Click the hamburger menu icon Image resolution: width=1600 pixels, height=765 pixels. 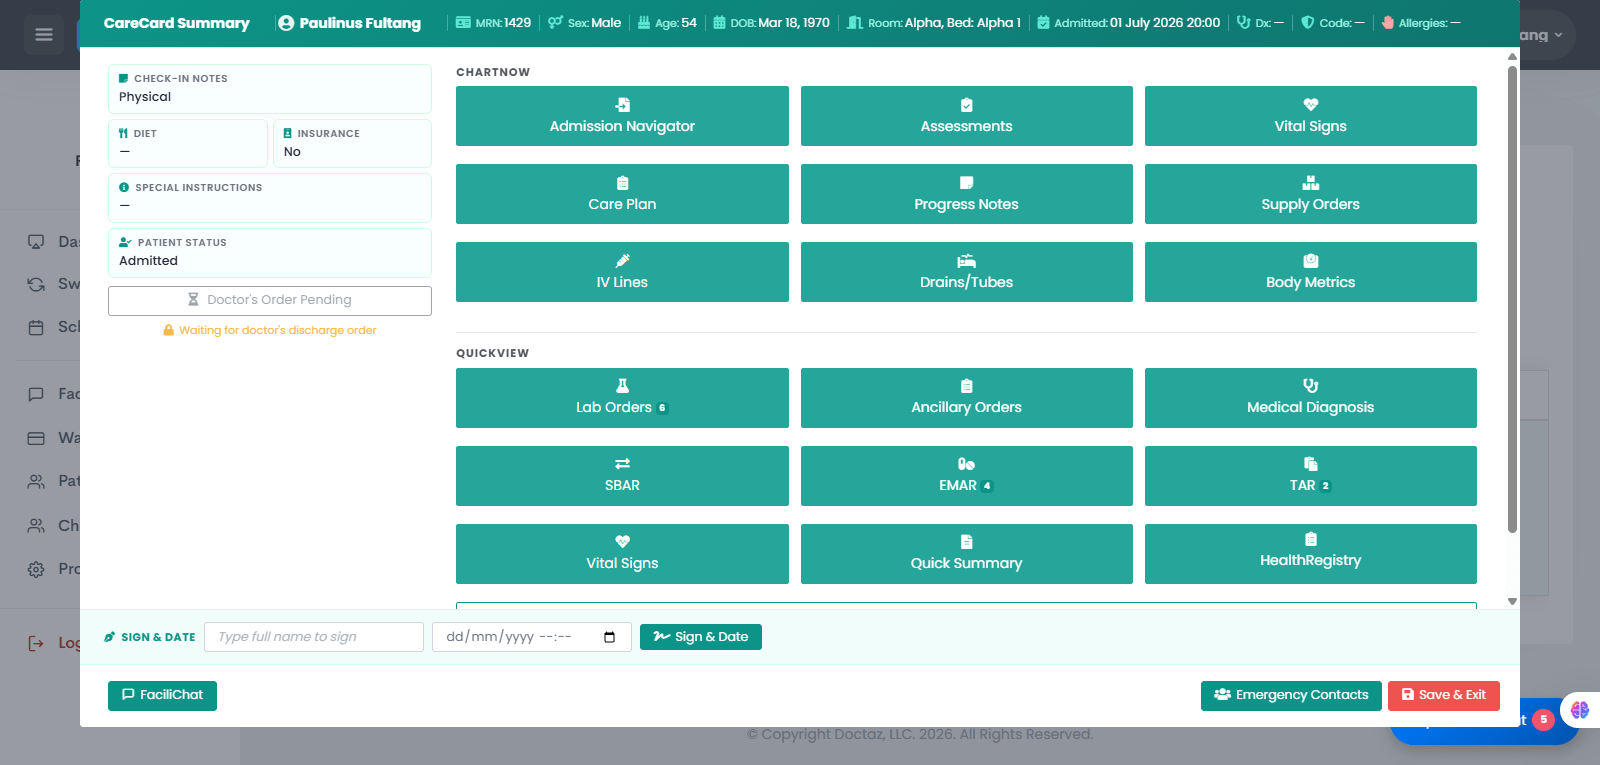[44, 35]
